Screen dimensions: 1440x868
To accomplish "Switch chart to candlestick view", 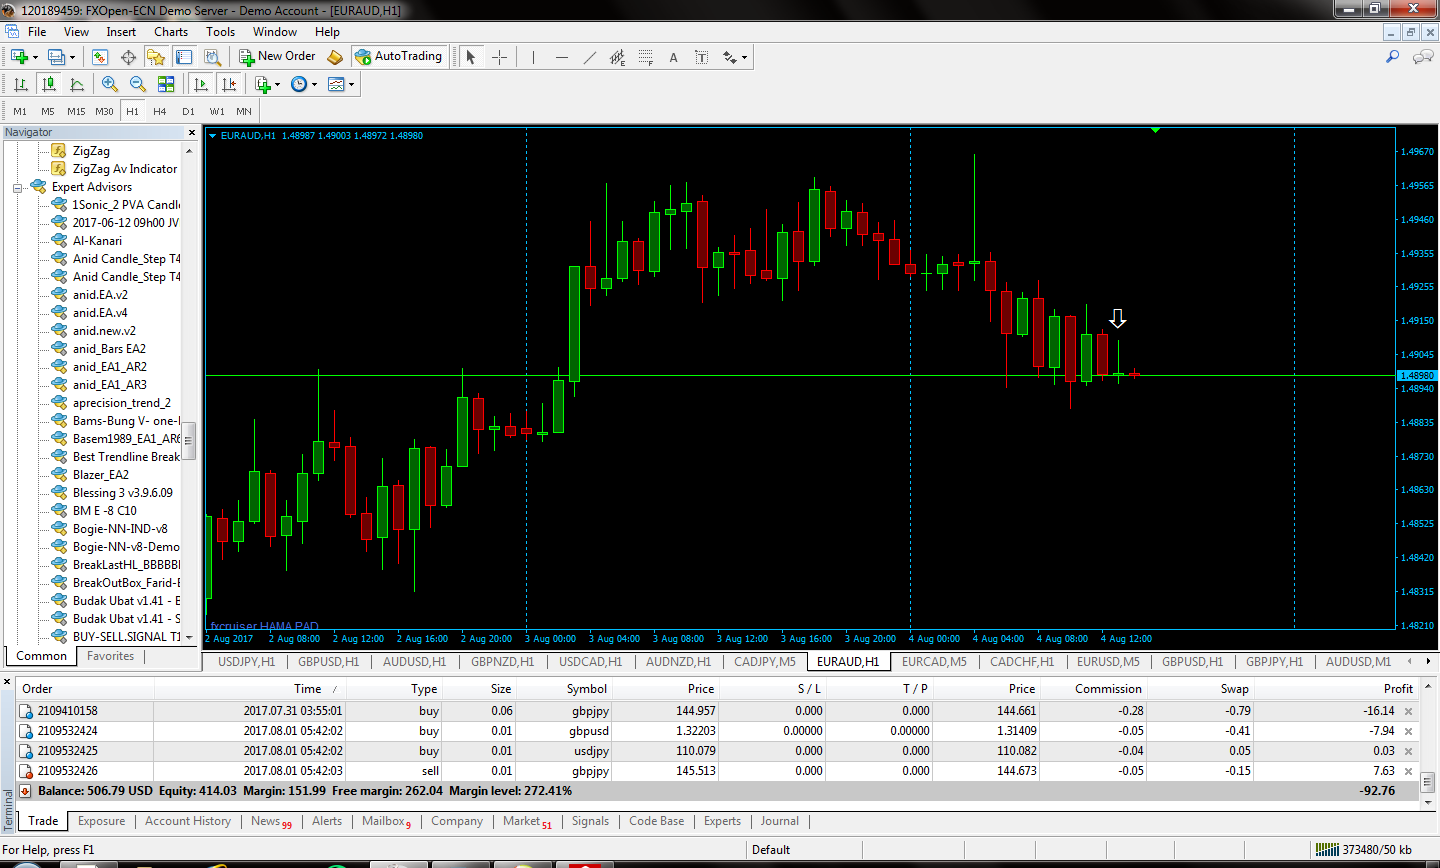I will coord(48,84).
